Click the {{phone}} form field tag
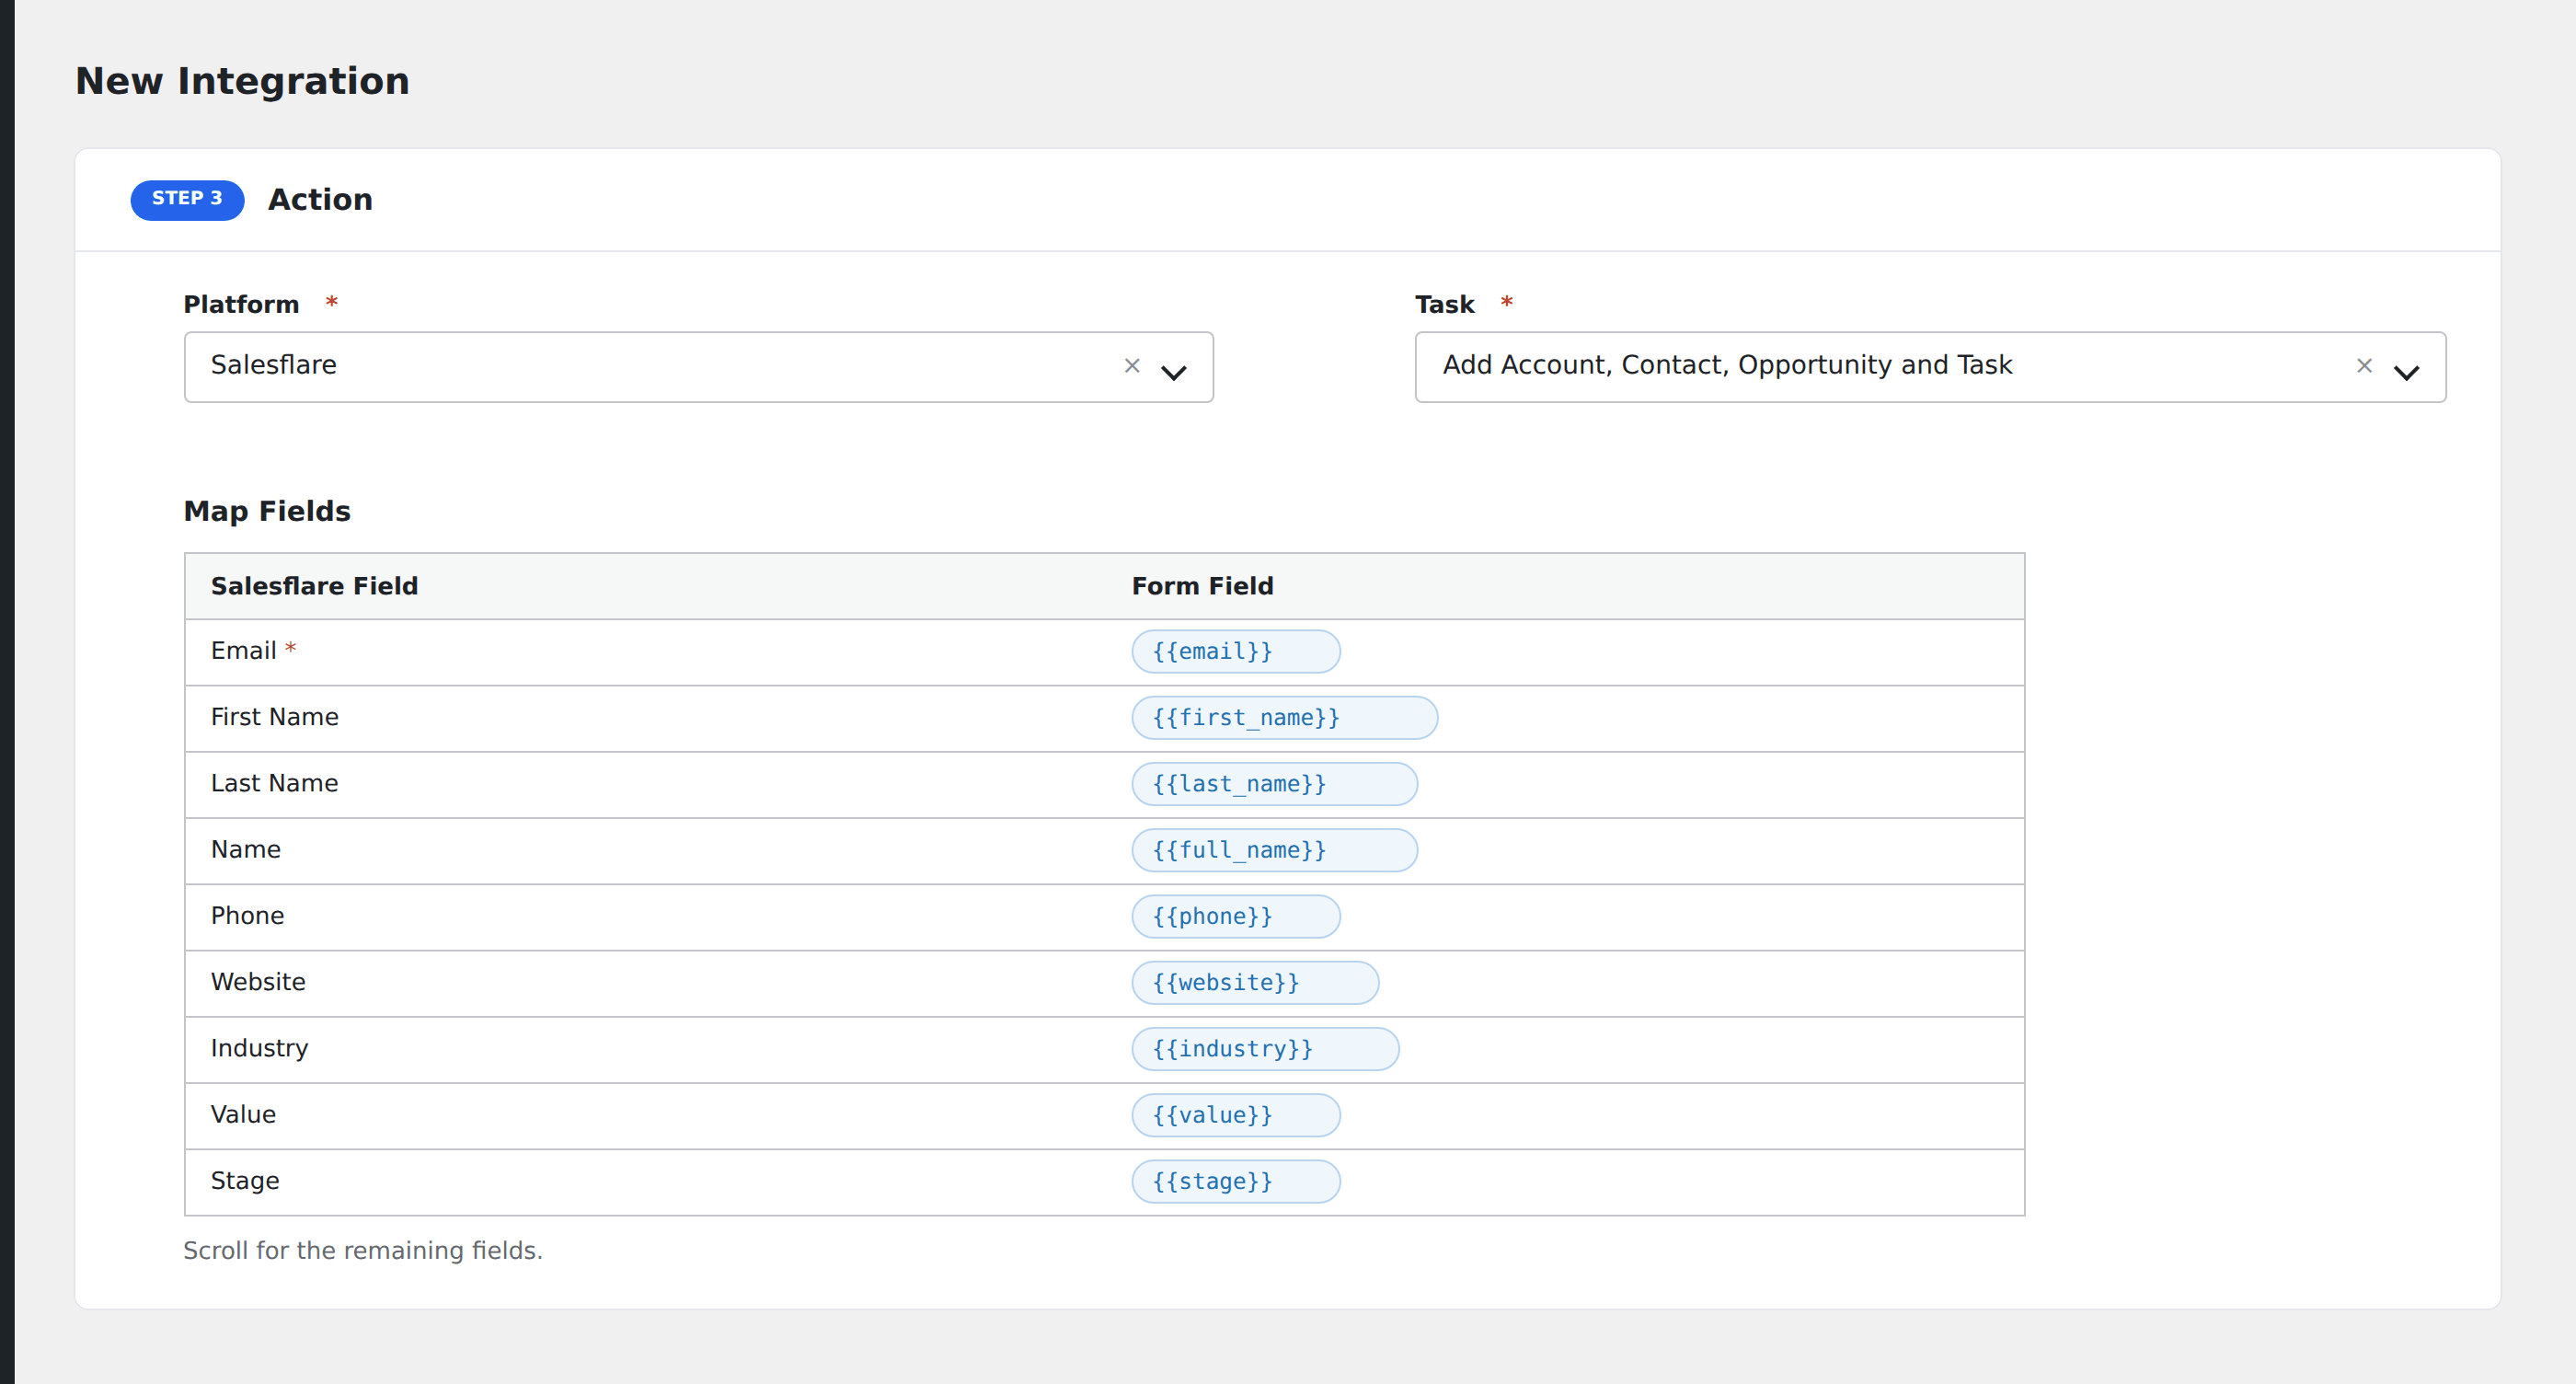 [x=1236, y=916]
